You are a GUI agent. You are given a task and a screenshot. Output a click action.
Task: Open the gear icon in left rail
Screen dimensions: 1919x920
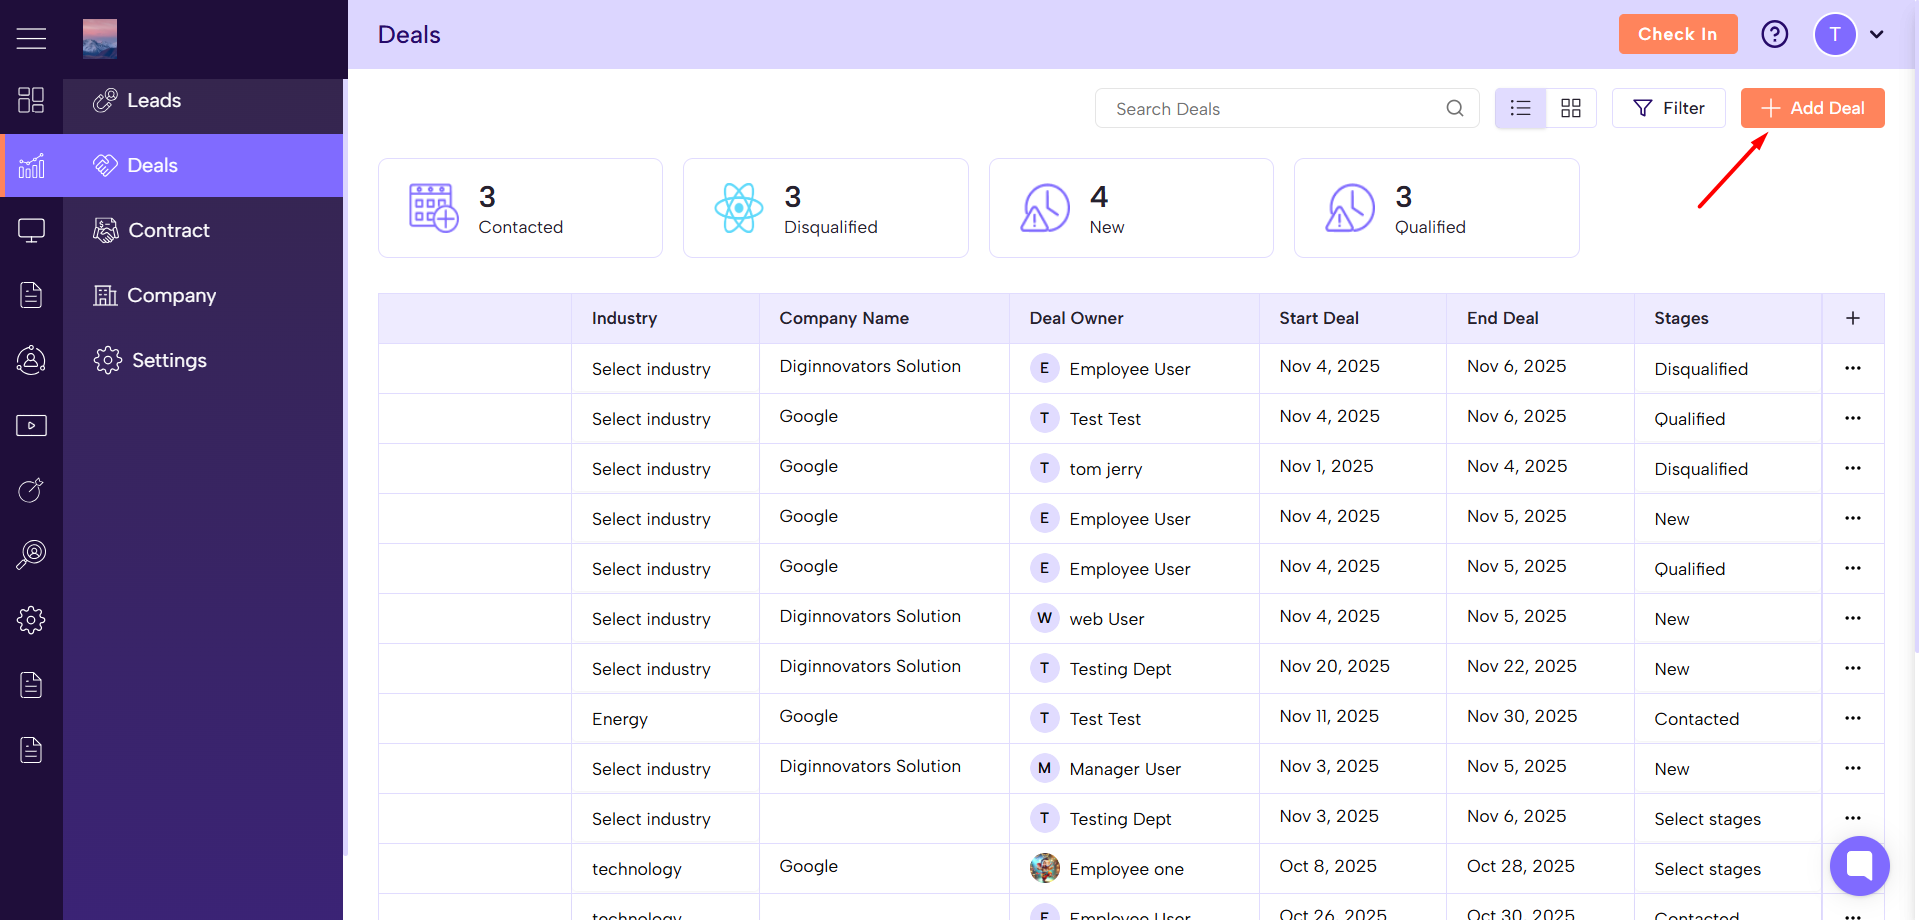[x=31, y=620]
